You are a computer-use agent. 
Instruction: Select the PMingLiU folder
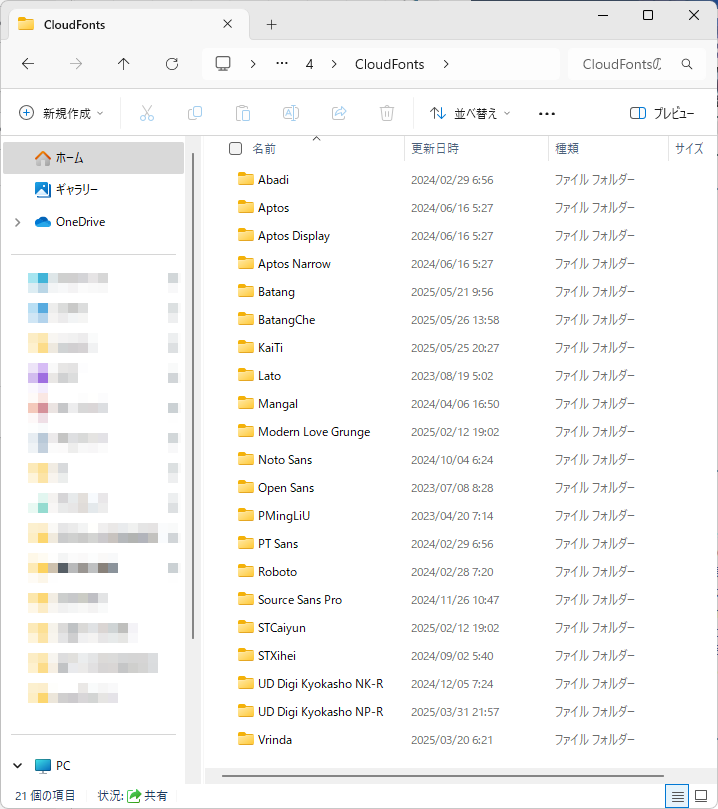(x=284, y=515)
